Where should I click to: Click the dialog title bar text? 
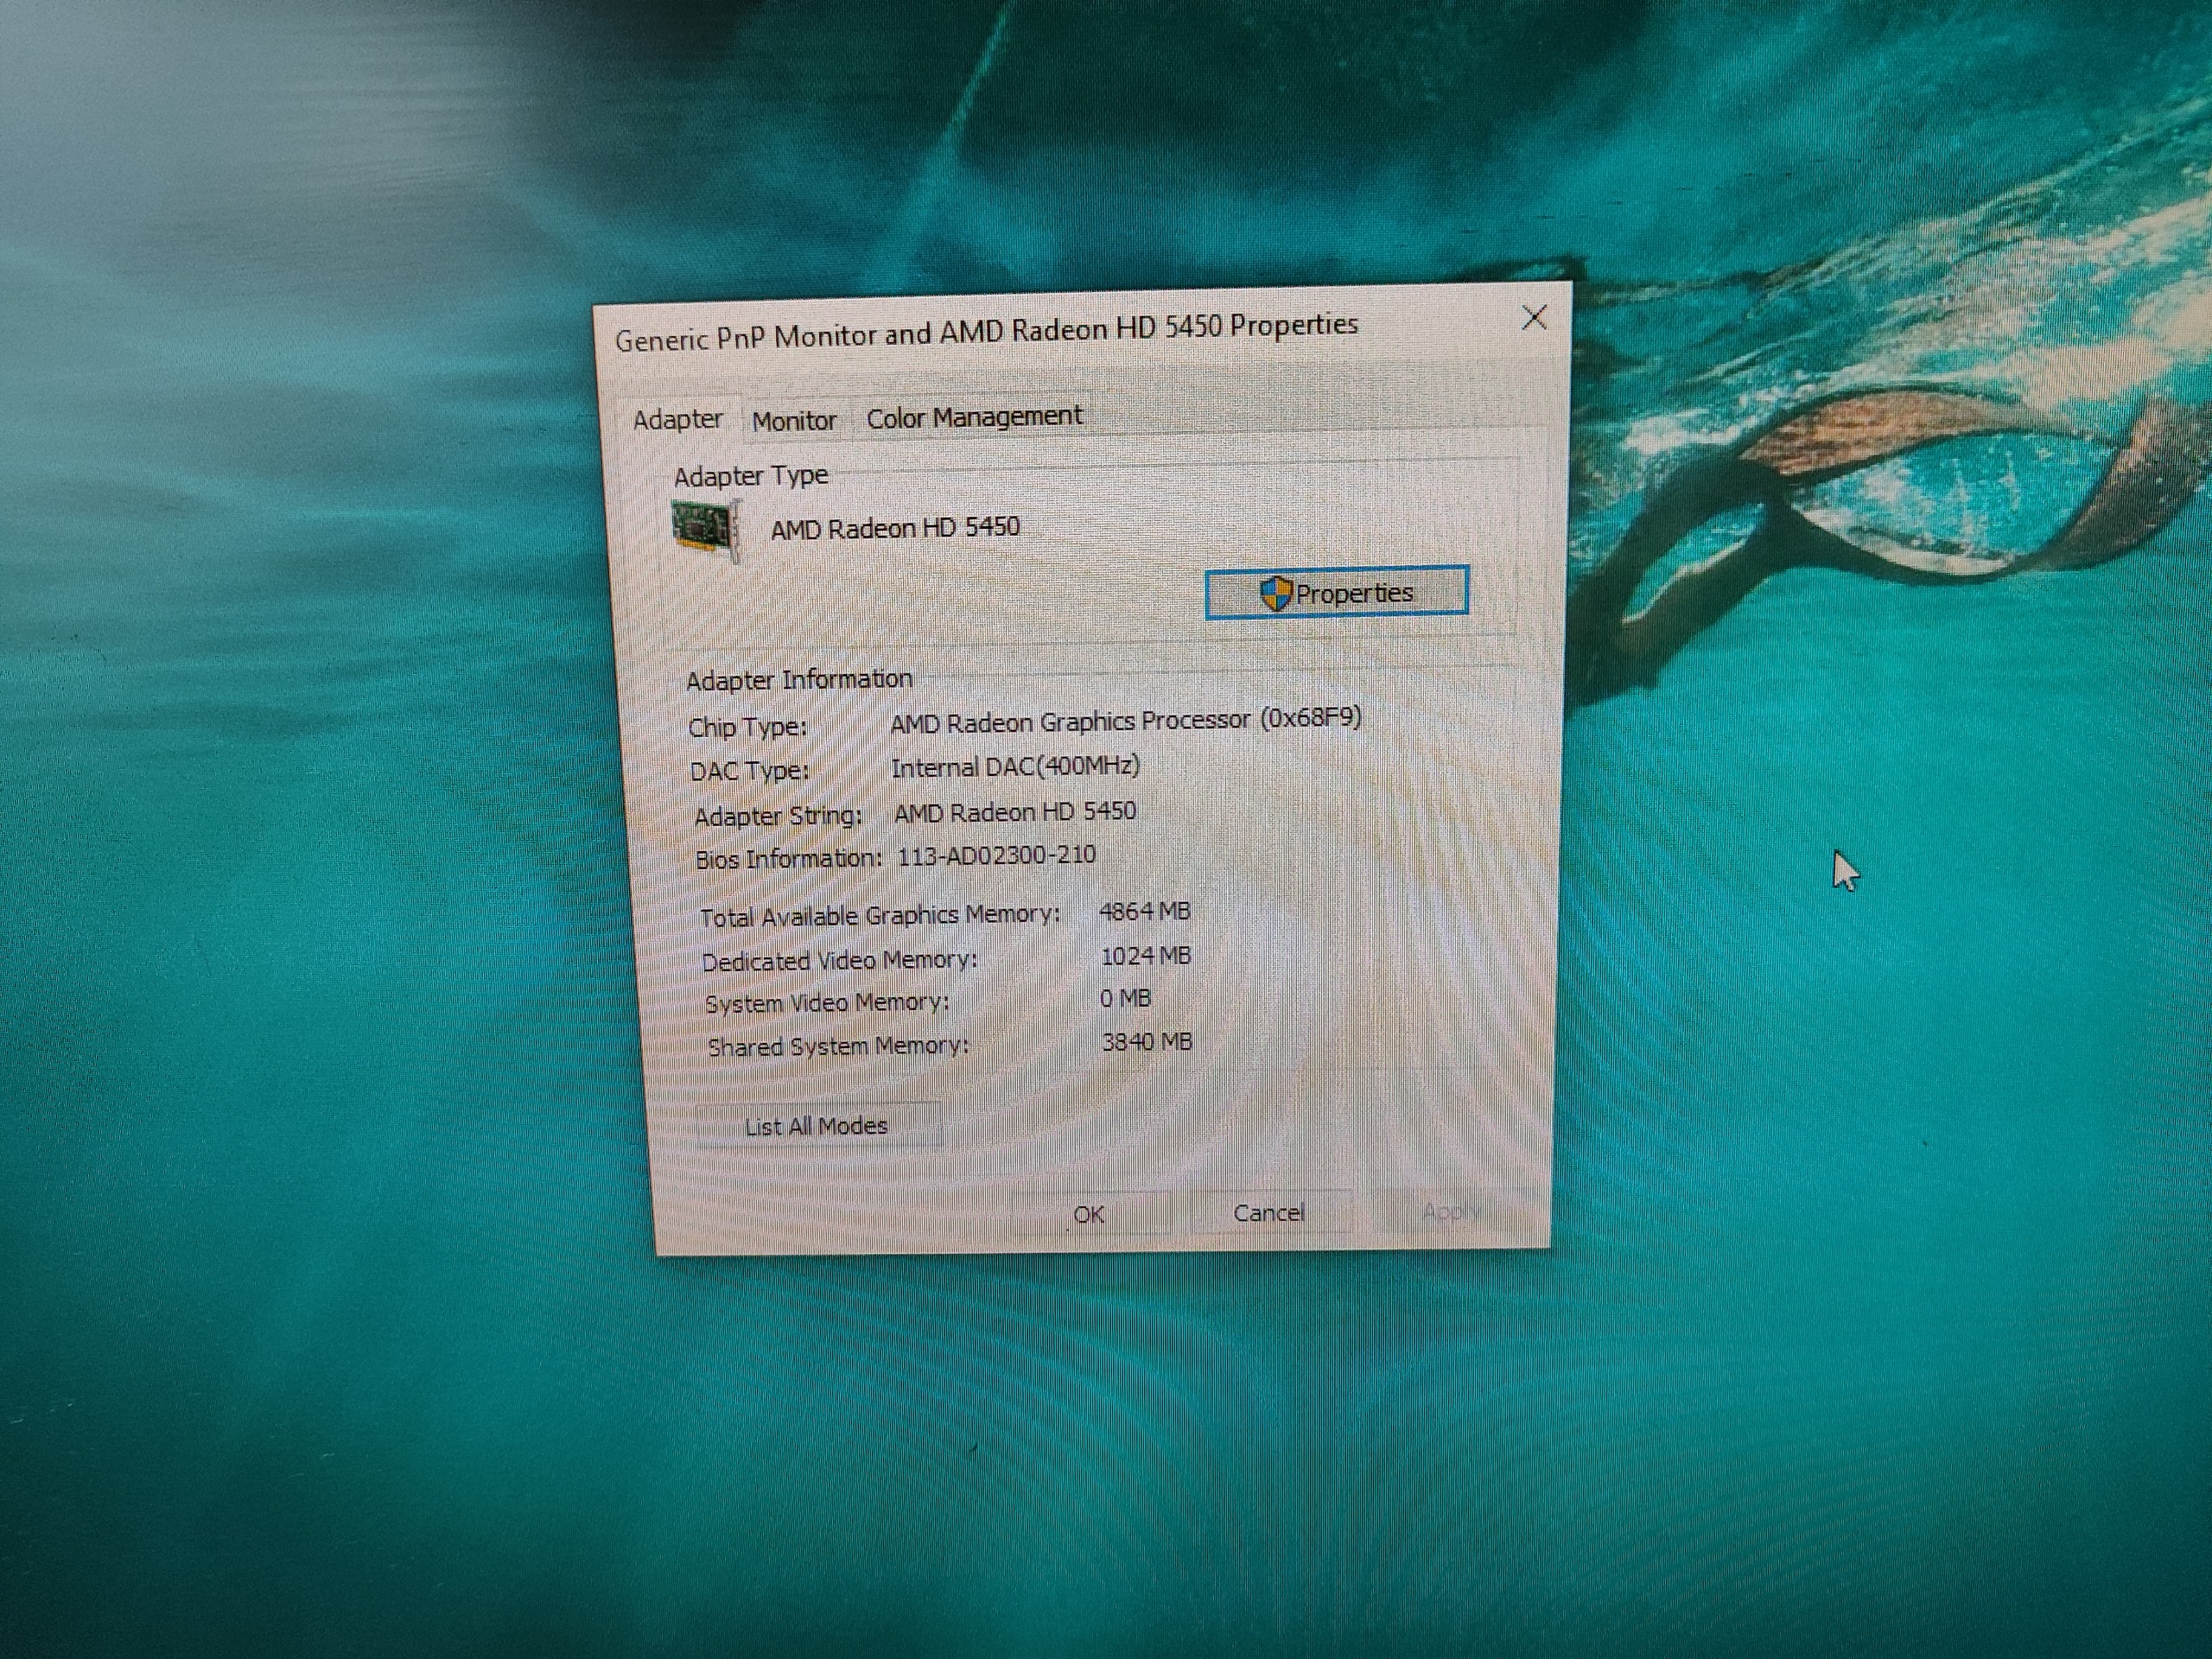pos(985,332)
